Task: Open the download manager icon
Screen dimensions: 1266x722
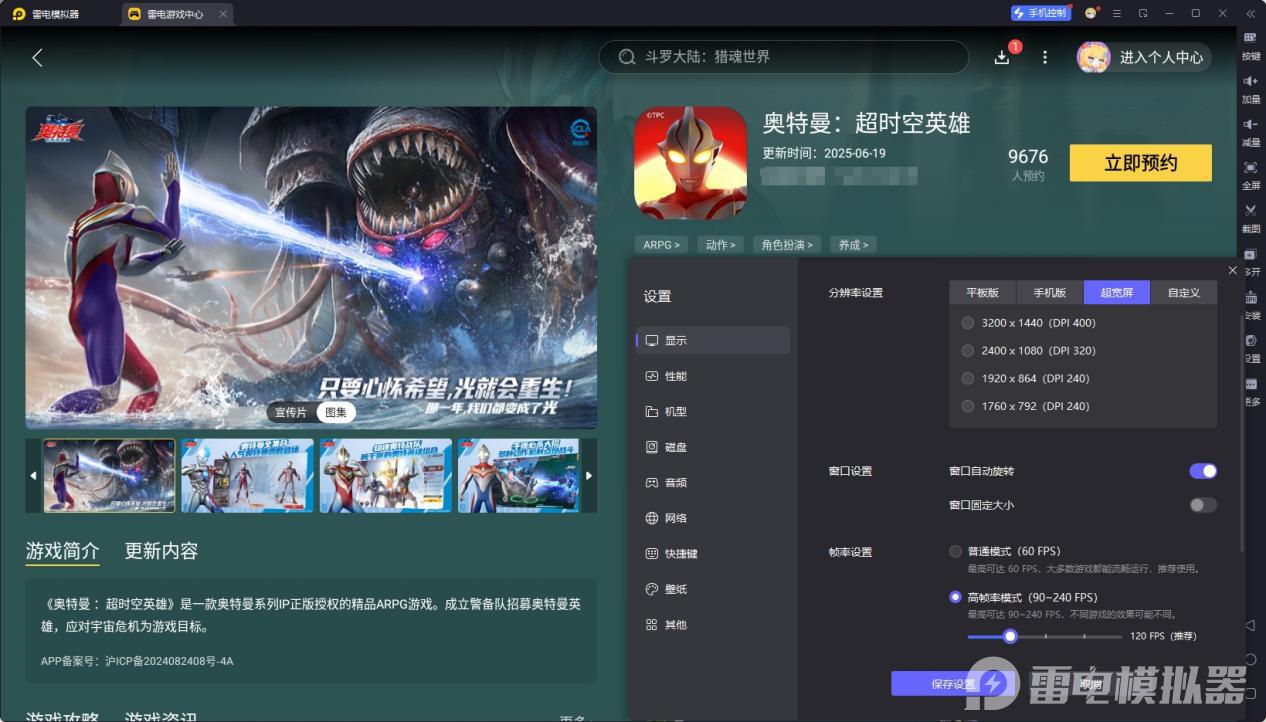Action: 1002,58
